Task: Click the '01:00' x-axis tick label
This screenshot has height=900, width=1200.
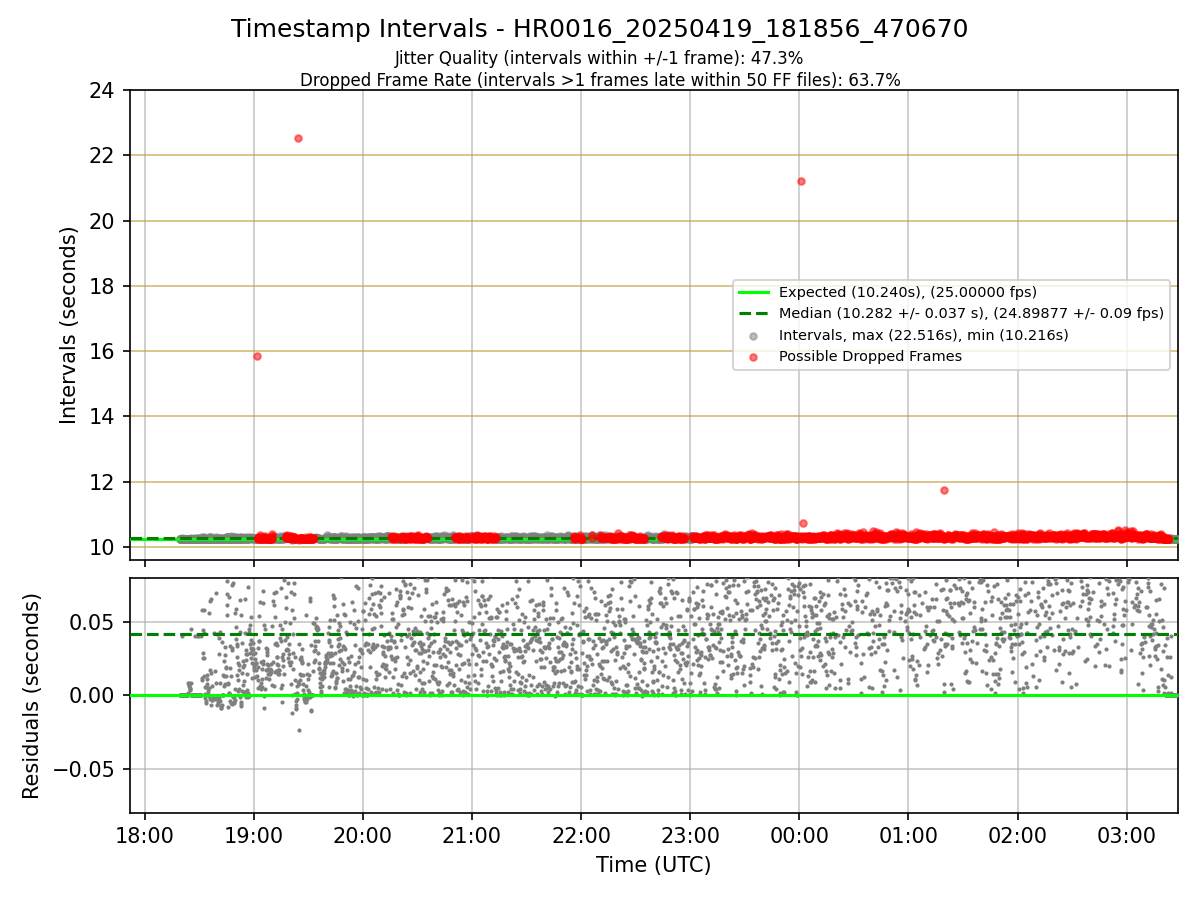Action: click(908, 834)
